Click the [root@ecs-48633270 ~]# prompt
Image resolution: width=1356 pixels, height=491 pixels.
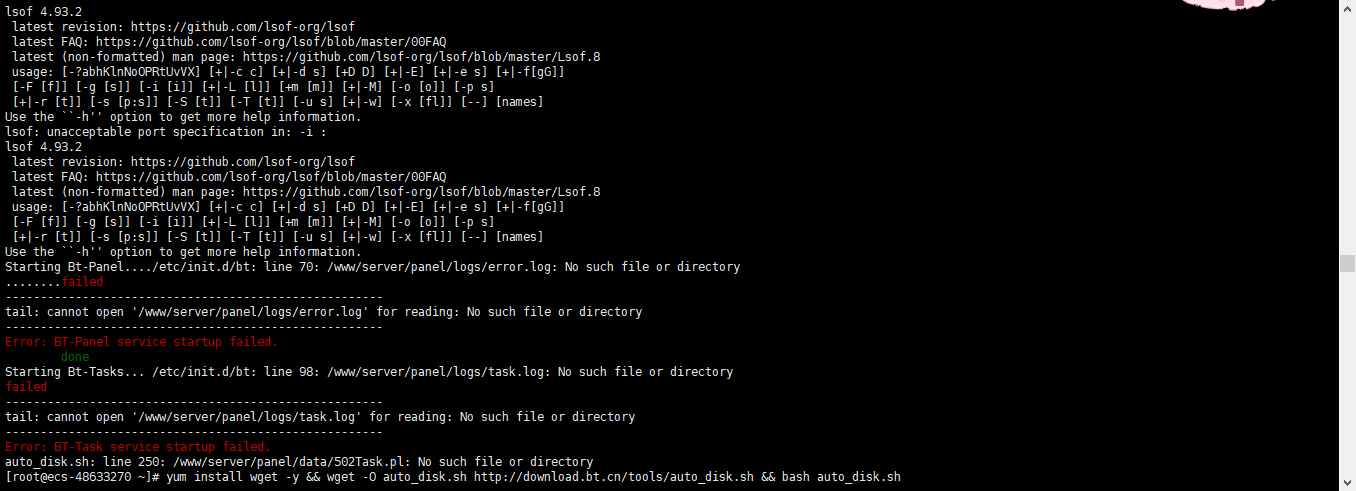pyautogui.click(x=83, y=477)
